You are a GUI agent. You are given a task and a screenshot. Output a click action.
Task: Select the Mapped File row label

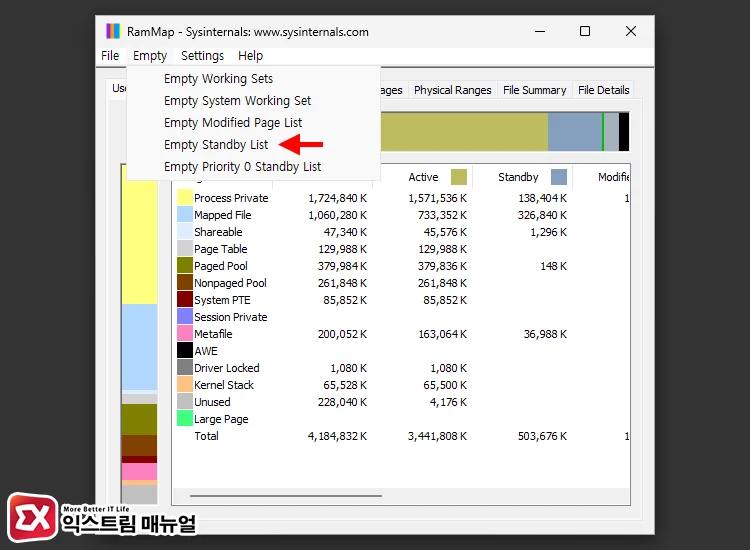tap(222, 215)
